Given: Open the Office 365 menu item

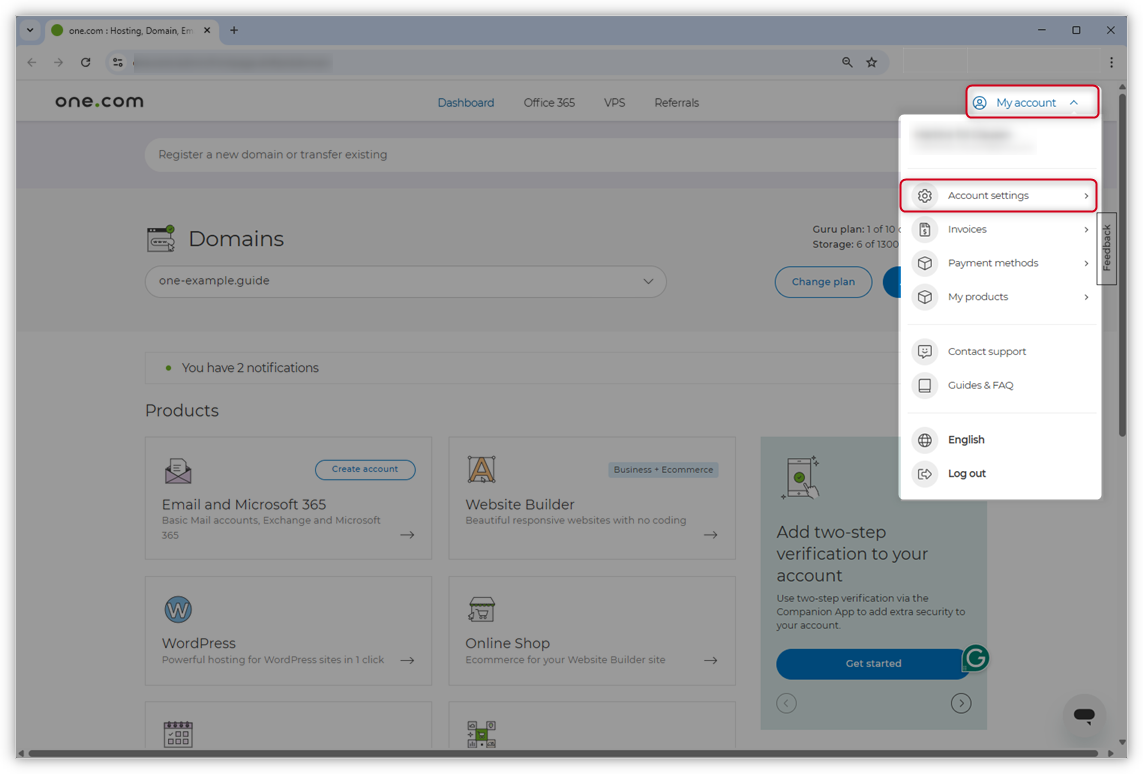Looking at the screenshot, I should tap(548, 102).
